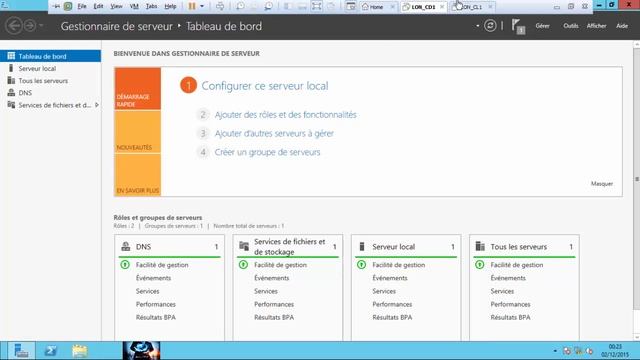This screenshot has height=360, width=640.
Task: Open the VMware VM menu
Action: point(134,7)
